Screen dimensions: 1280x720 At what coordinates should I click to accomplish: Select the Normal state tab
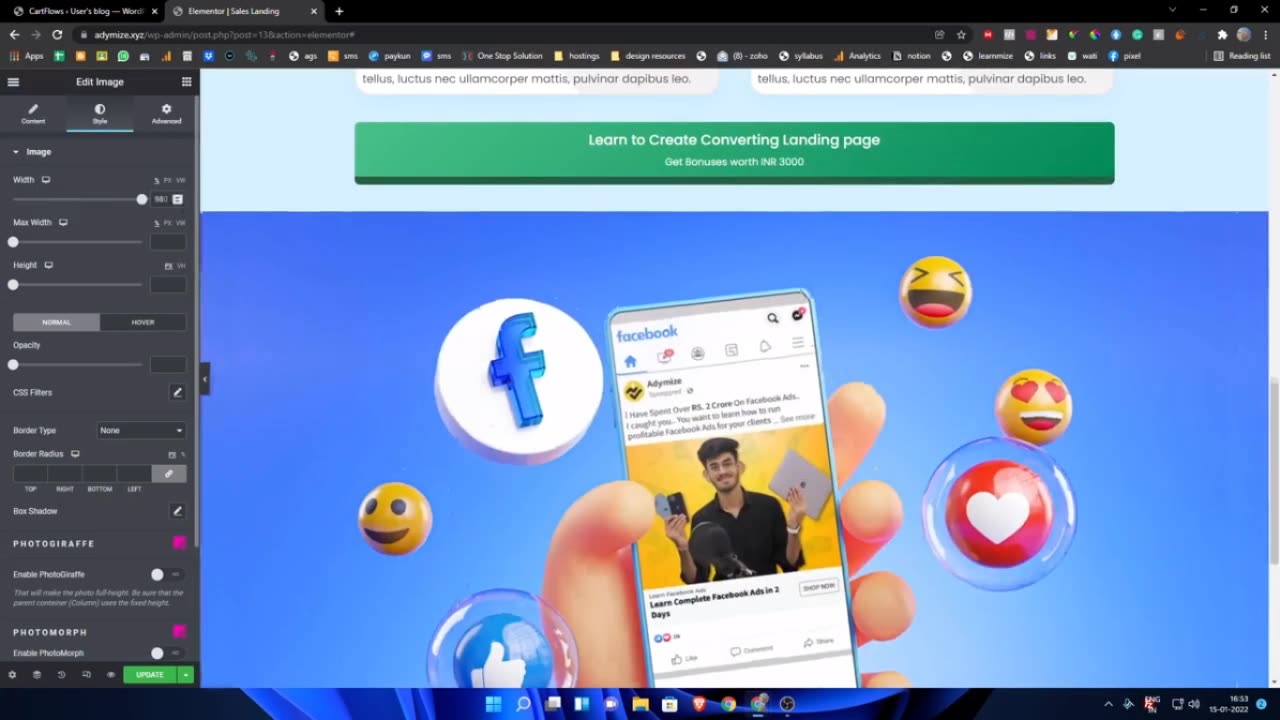[56, 322]
